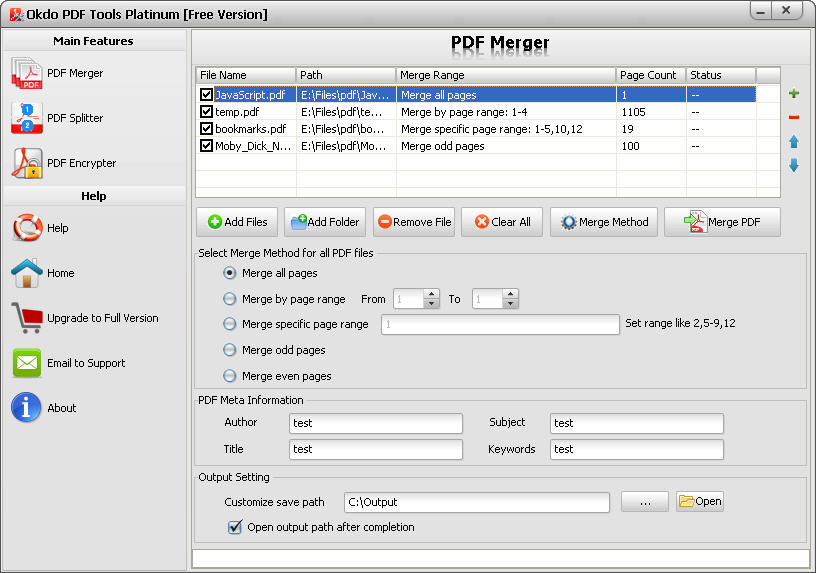The height and width of the screenshot is (573, 816).
Task: Select Merge specific page range option
Action: click(x=229, y=324)
